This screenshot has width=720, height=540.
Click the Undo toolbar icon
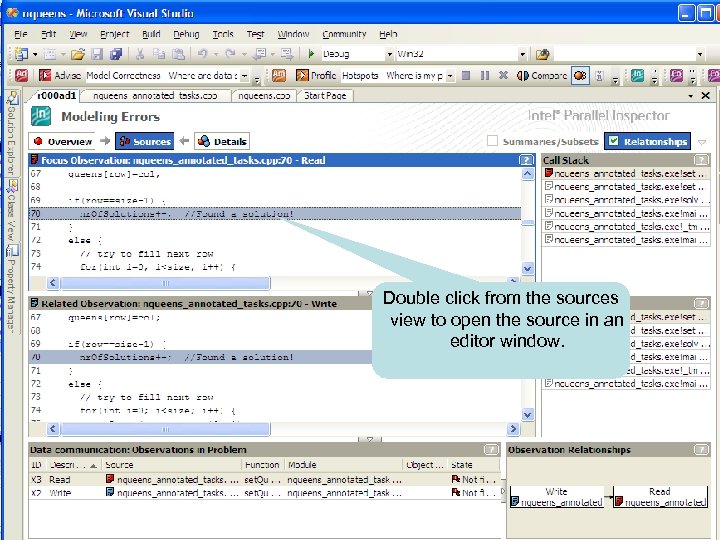202,54
